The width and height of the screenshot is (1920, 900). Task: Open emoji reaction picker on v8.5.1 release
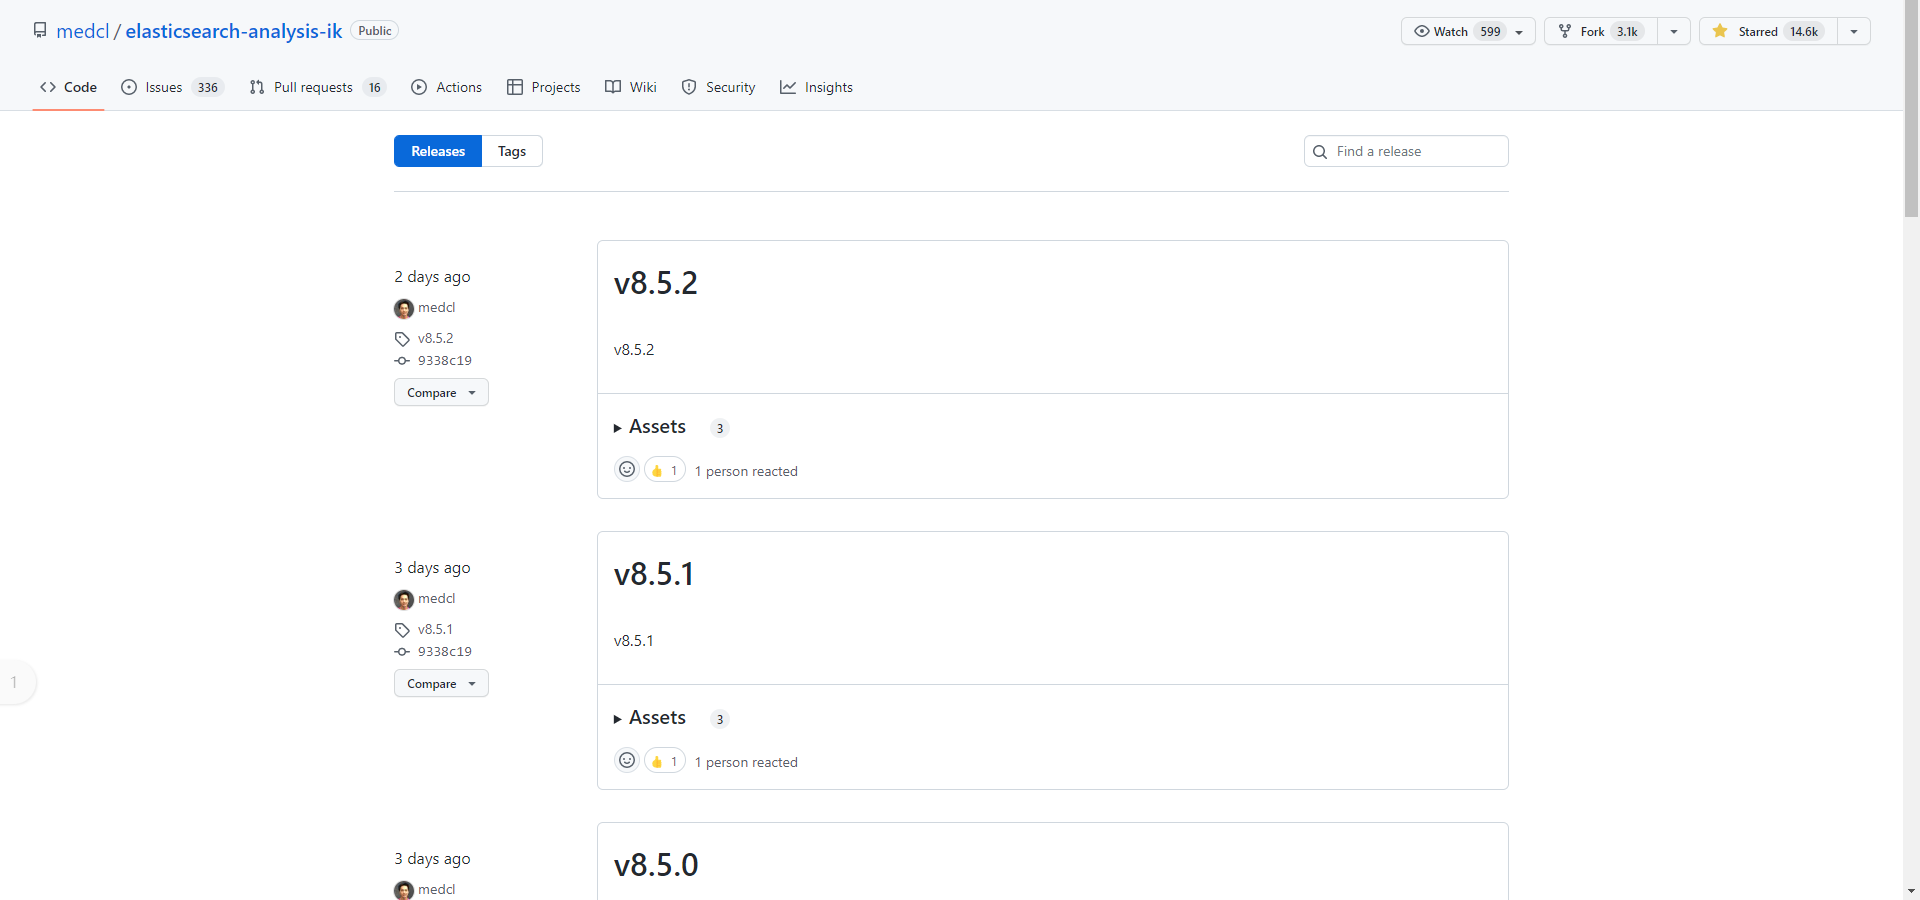[x=627, y=761]
